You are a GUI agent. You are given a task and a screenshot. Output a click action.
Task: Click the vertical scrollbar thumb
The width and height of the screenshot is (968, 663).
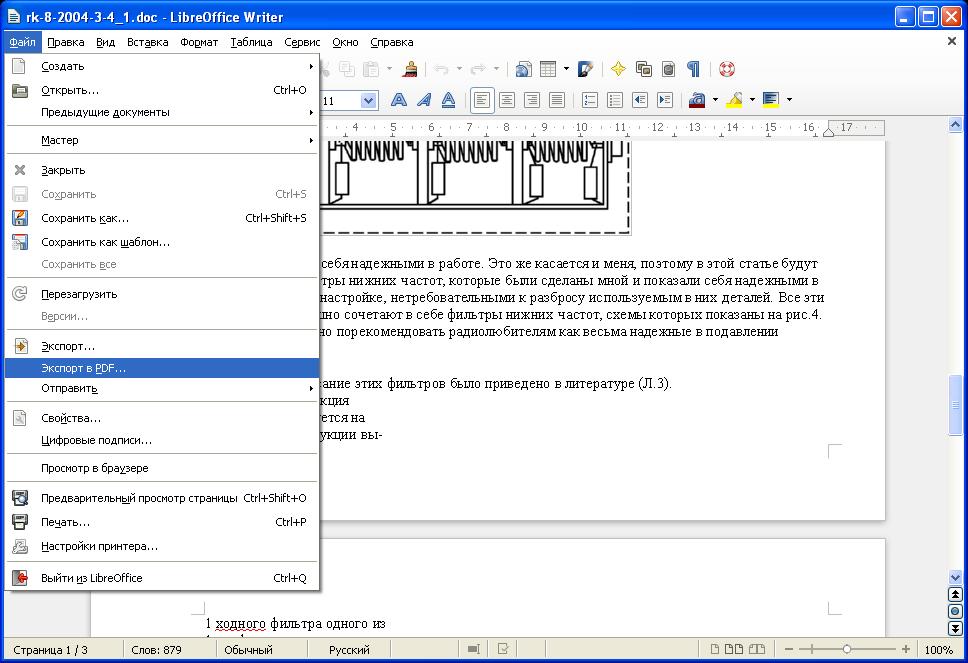click(x=955, y=405)
